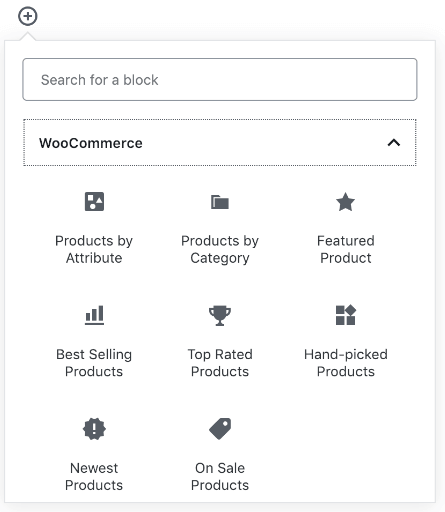Choose the Featured Product star icon
Viewport: 445px width, 512px height.
(346, 202)
